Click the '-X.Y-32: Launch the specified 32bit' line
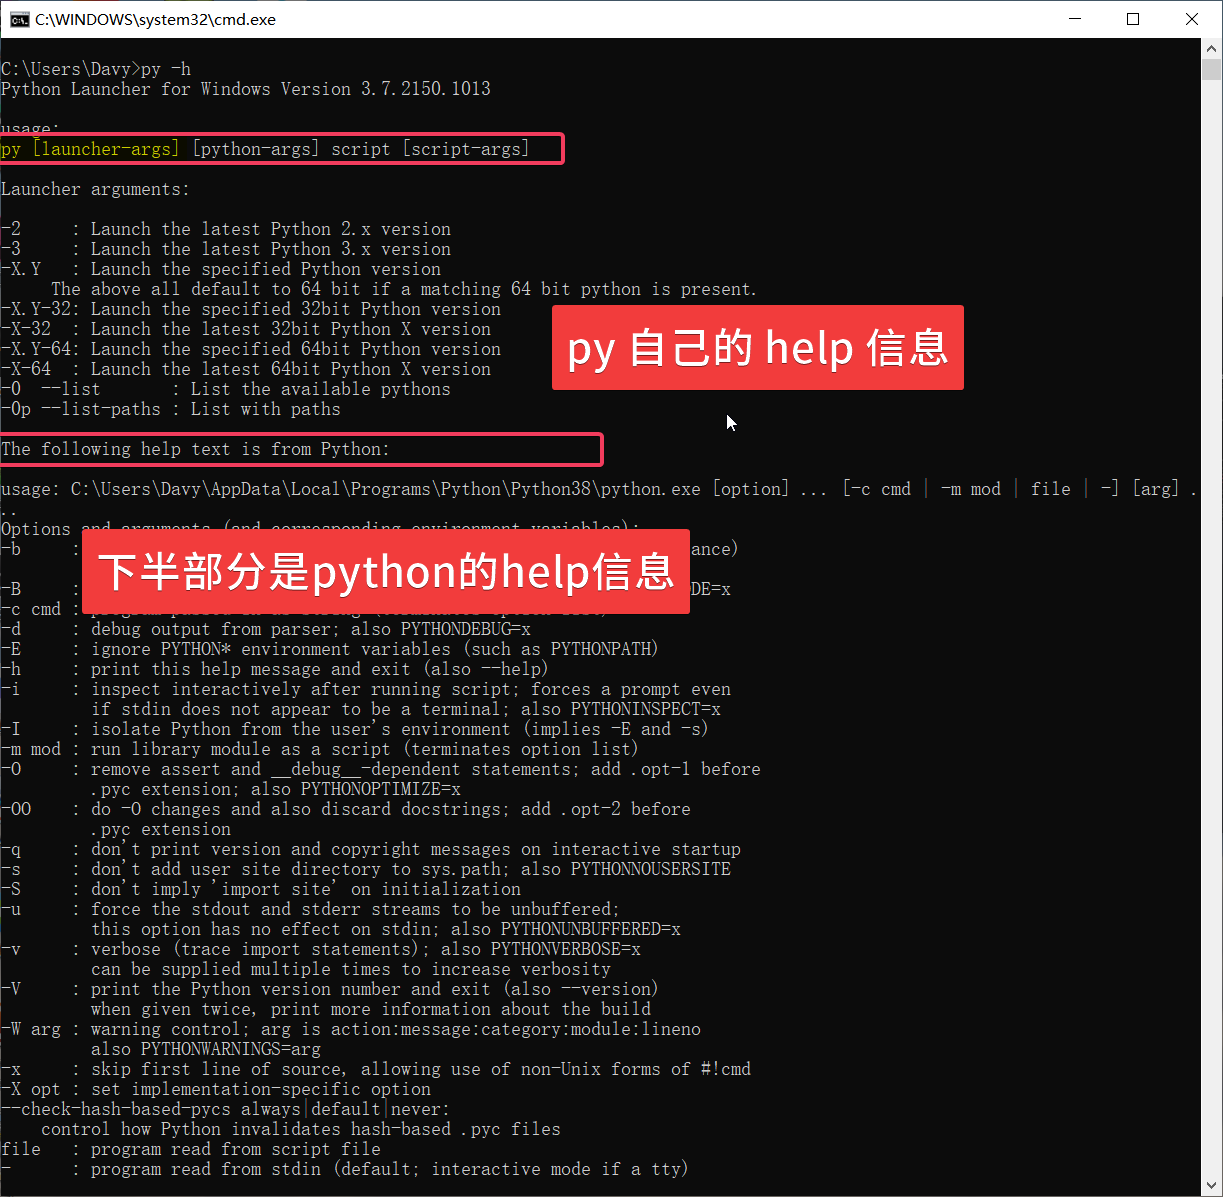 click(x=251, y=309)
